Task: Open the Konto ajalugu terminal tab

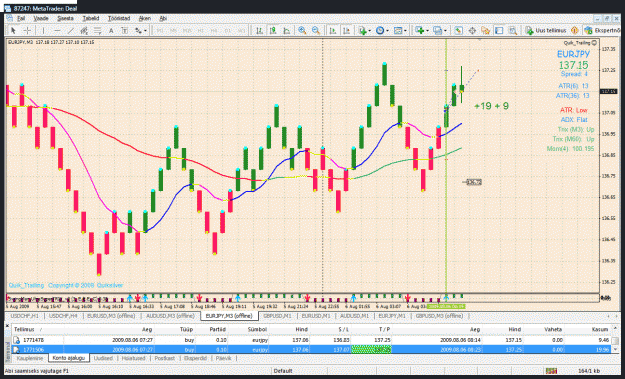Action: [x=69, y=358]
